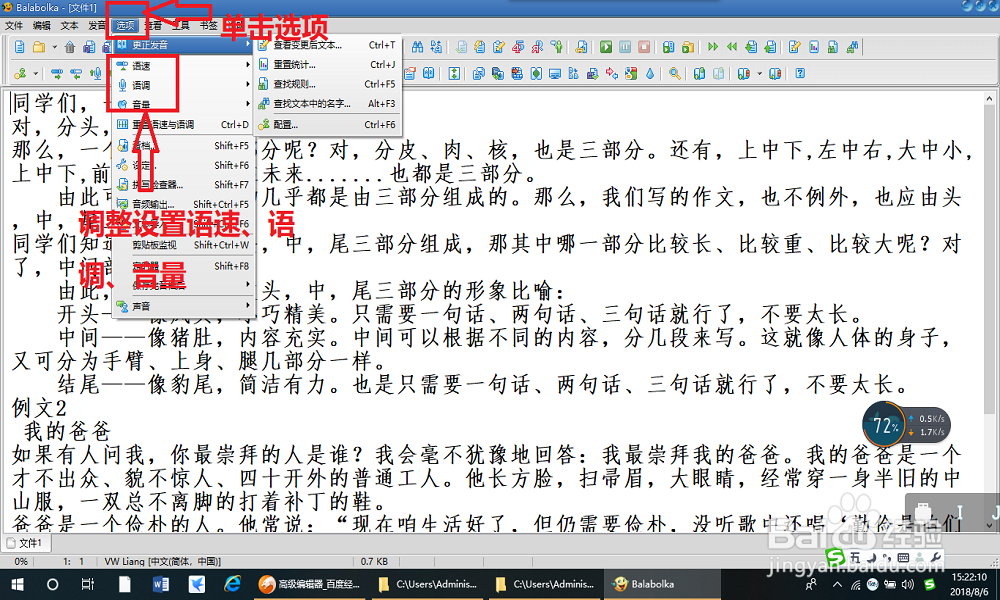Click the monitor screen icon in second toolbar

coord(555,73)
